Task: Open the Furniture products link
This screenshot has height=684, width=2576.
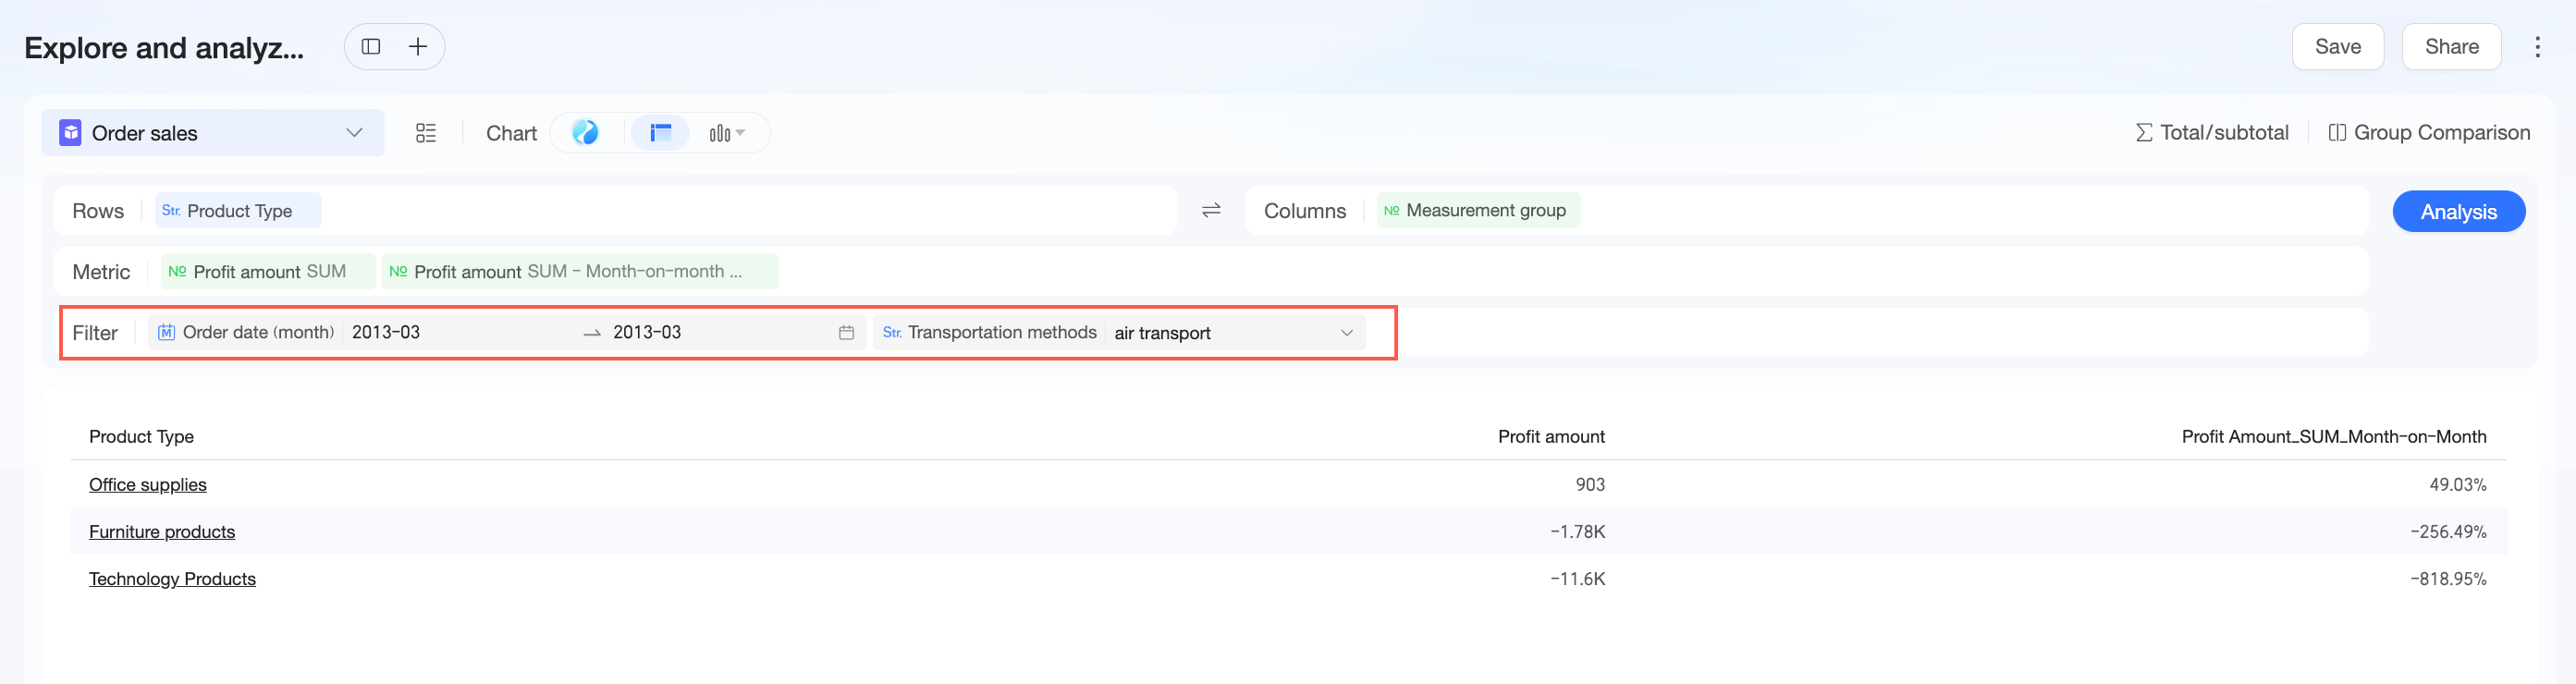Action: click(162, 532)
